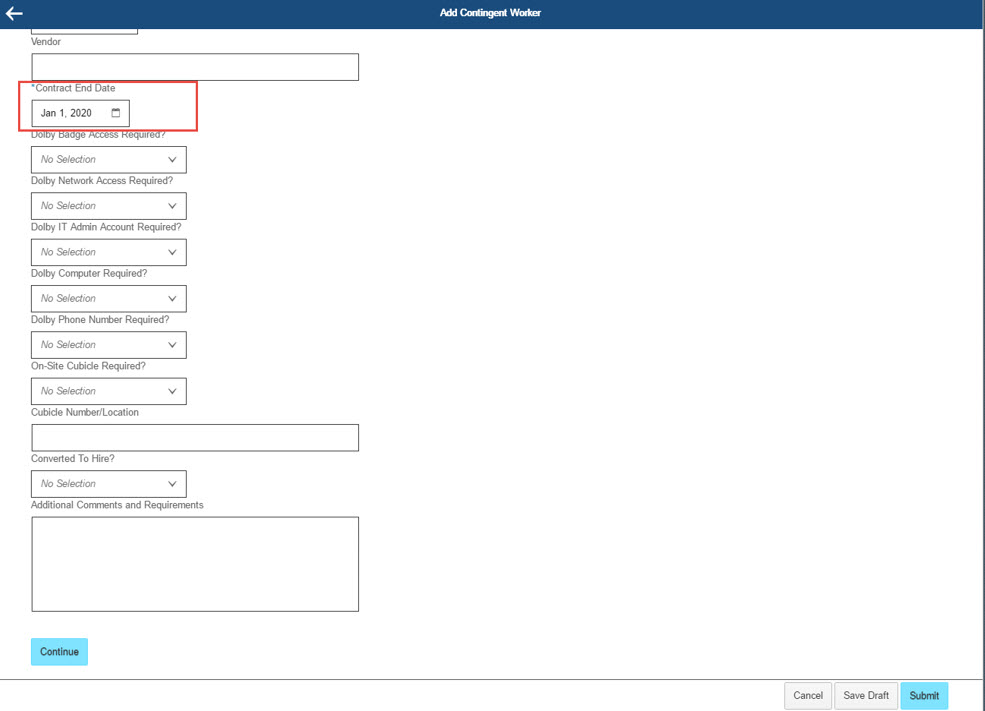Click the Save Draft button
This screenshot has height=711, width=985.
tap(866, 695)
